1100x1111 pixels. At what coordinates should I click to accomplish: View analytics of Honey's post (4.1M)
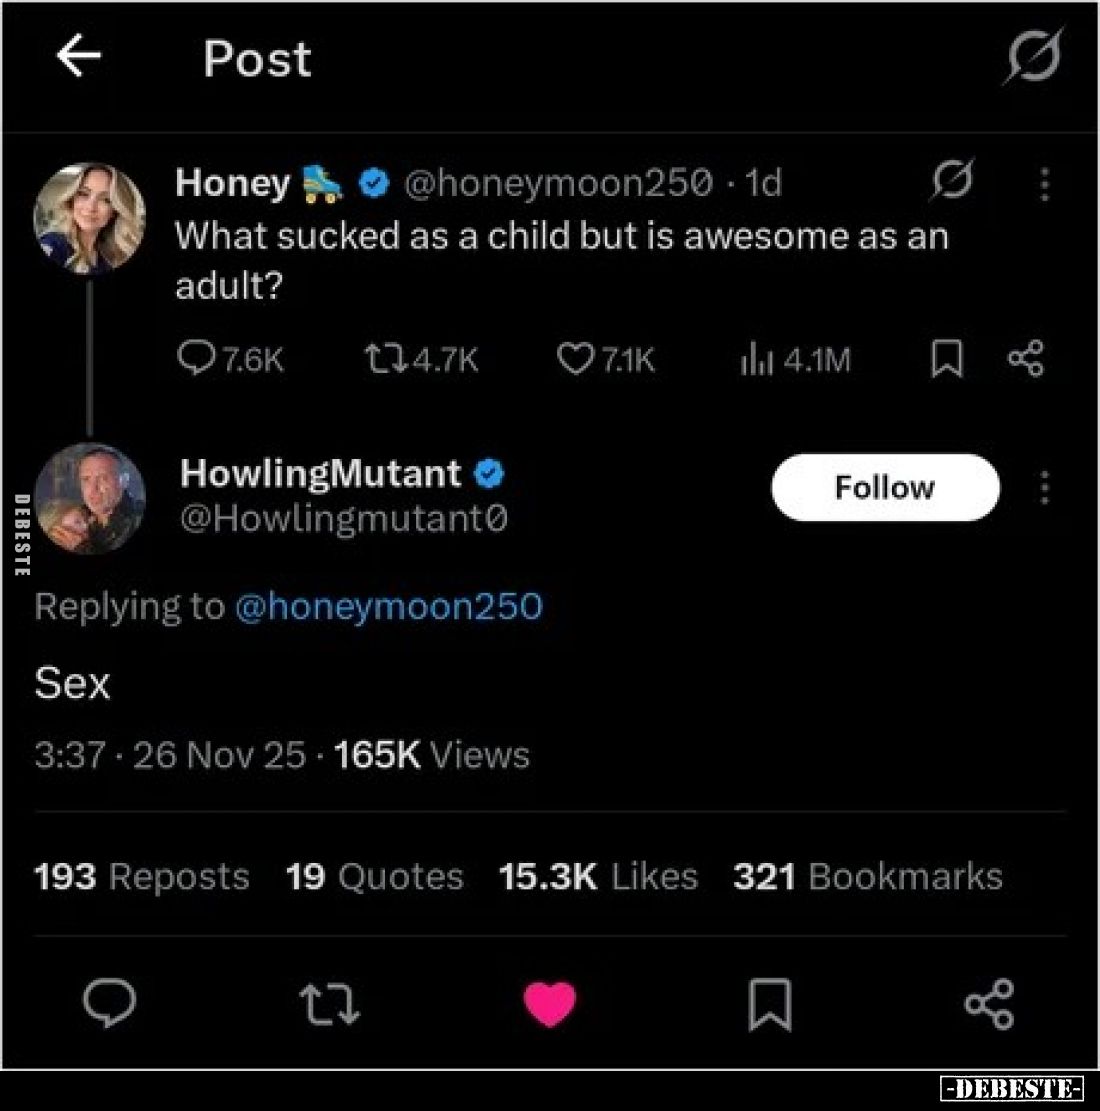[795, 359]
